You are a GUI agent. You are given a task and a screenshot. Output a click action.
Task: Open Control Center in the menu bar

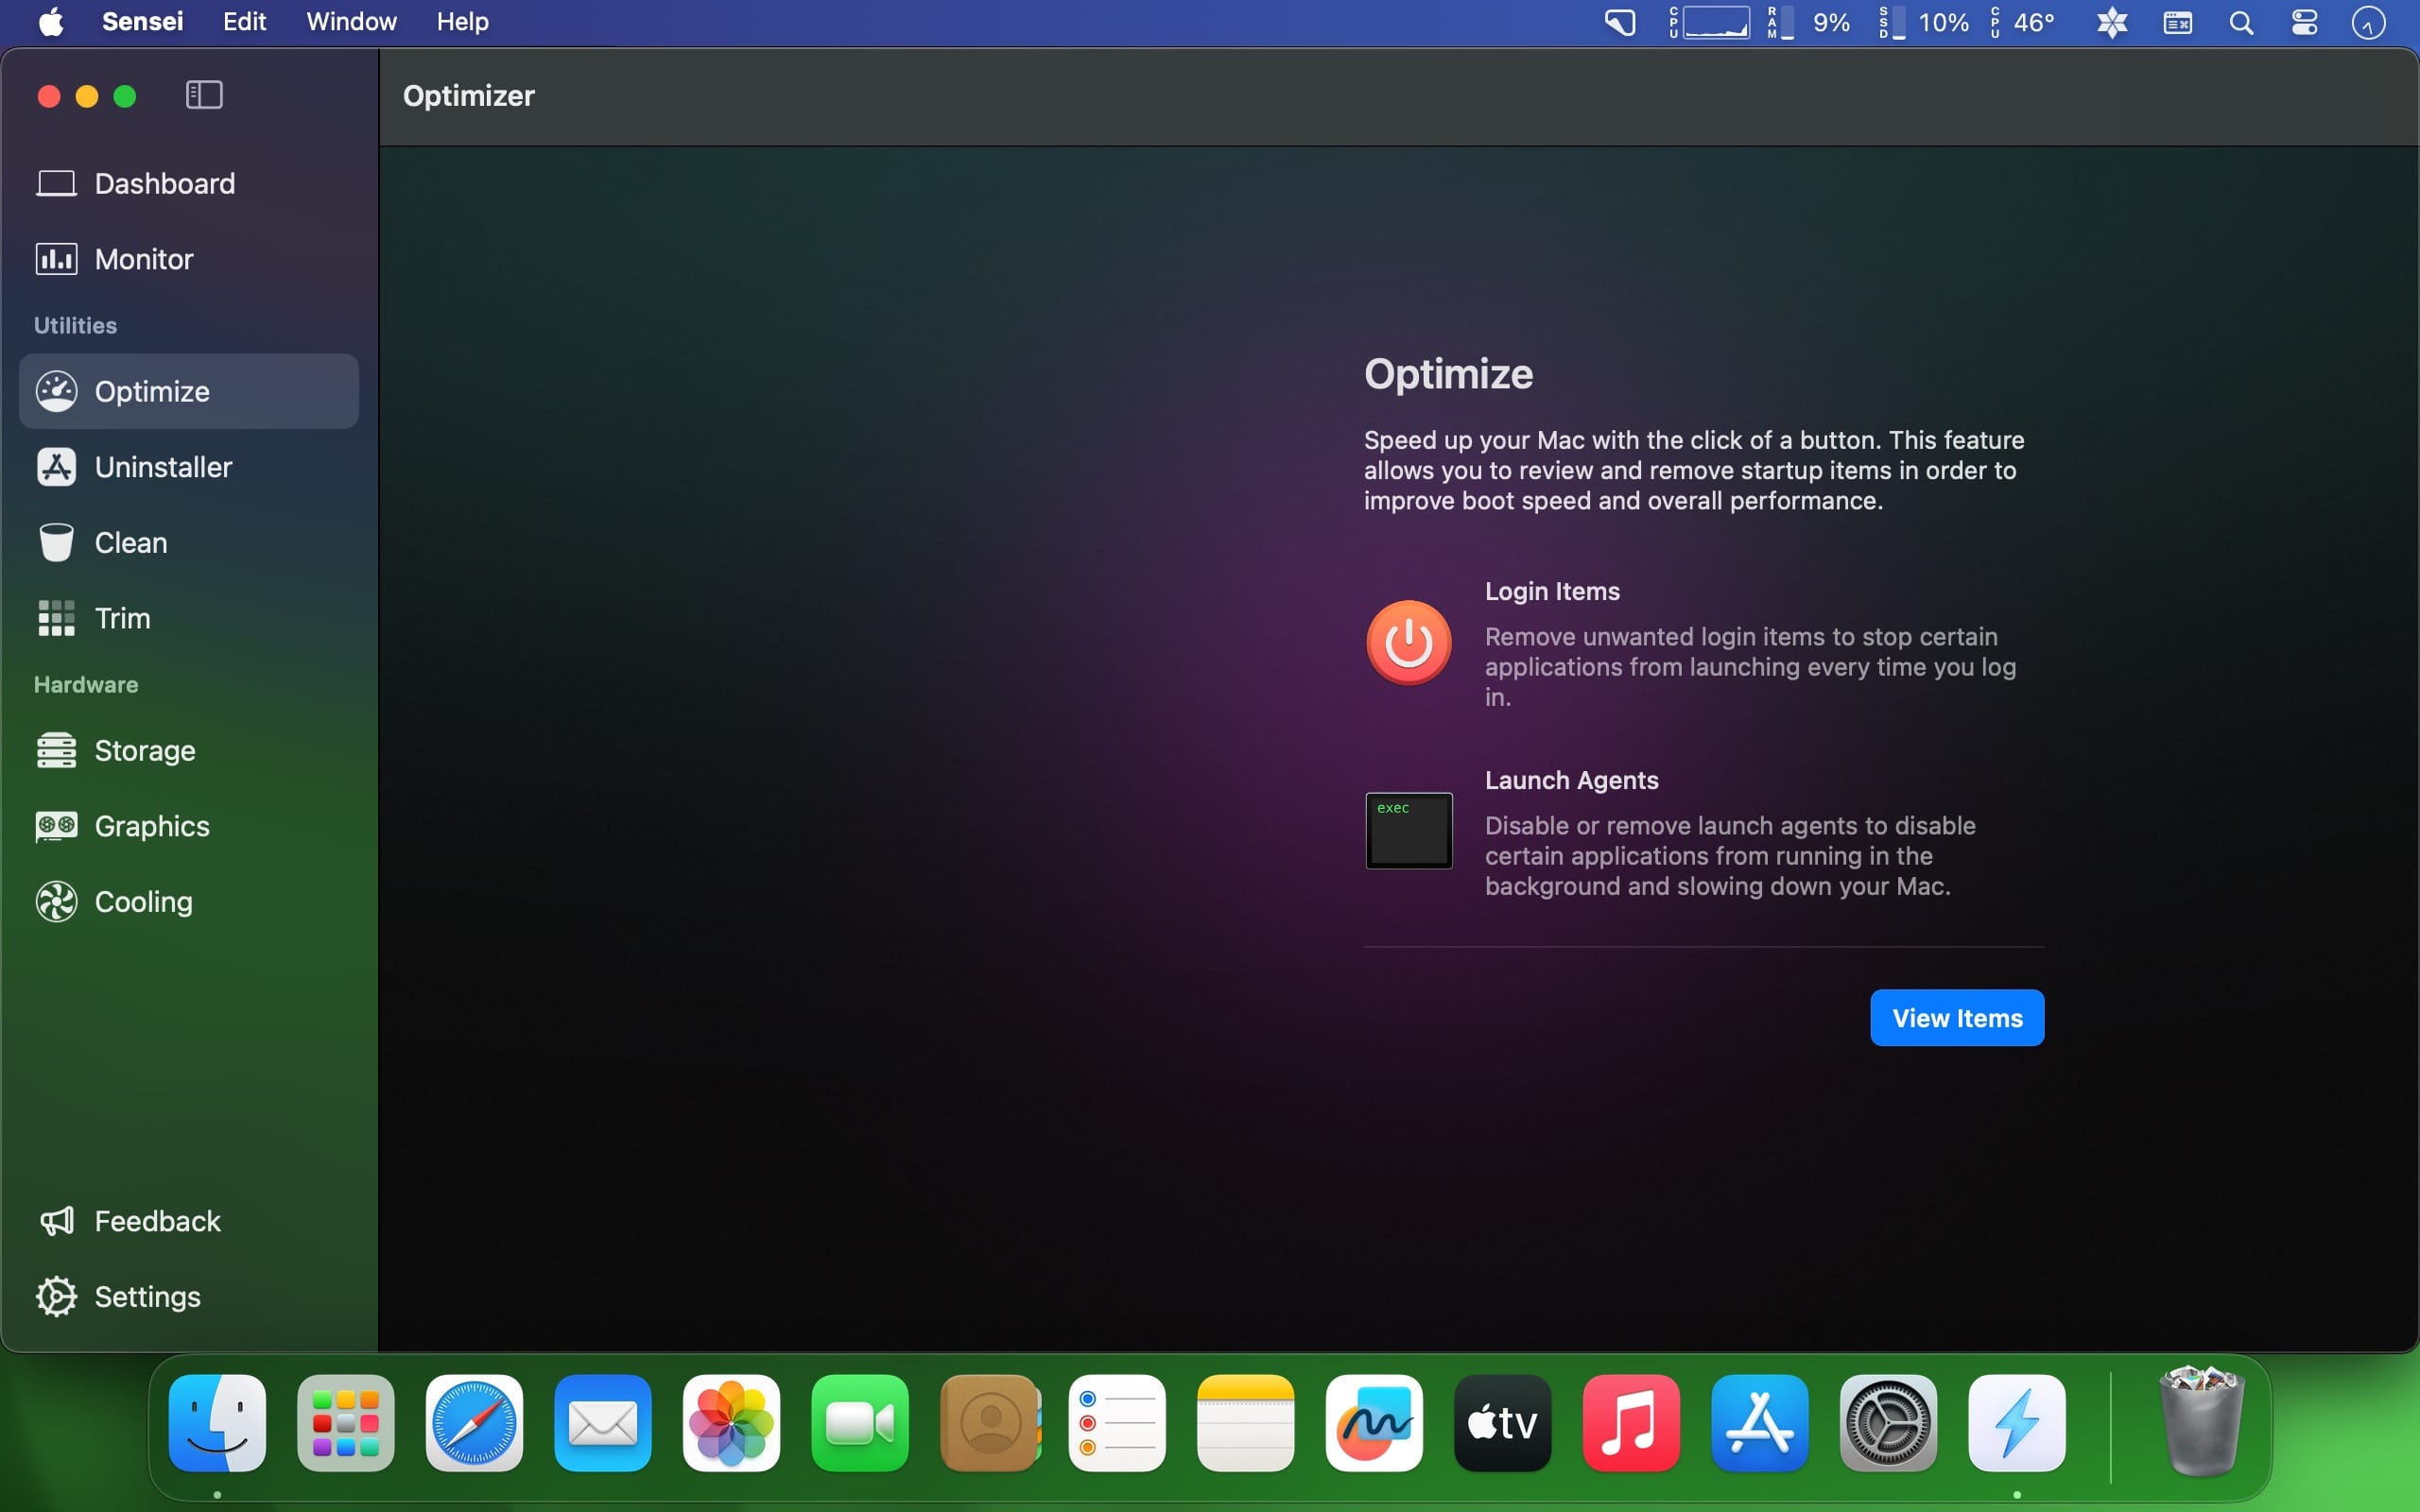(2304, 23)
